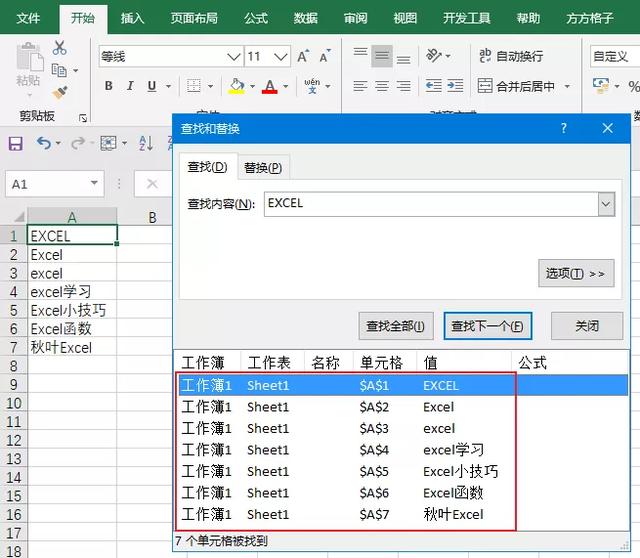The width and height of the screenshot is (640, 558).
Task: Center text horizontally in cell
Action: click(382, 86)
